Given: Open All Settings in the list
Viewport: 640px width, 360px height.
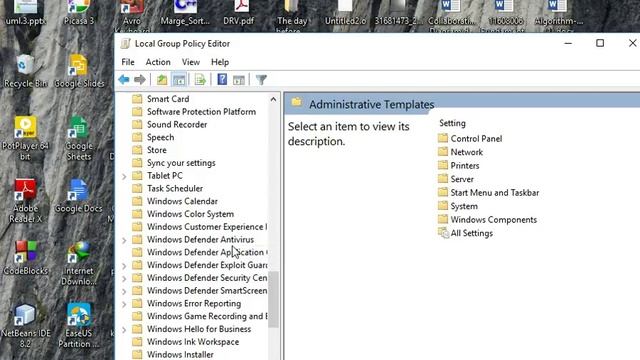Looking at the screenshot, I should point(471,233).
